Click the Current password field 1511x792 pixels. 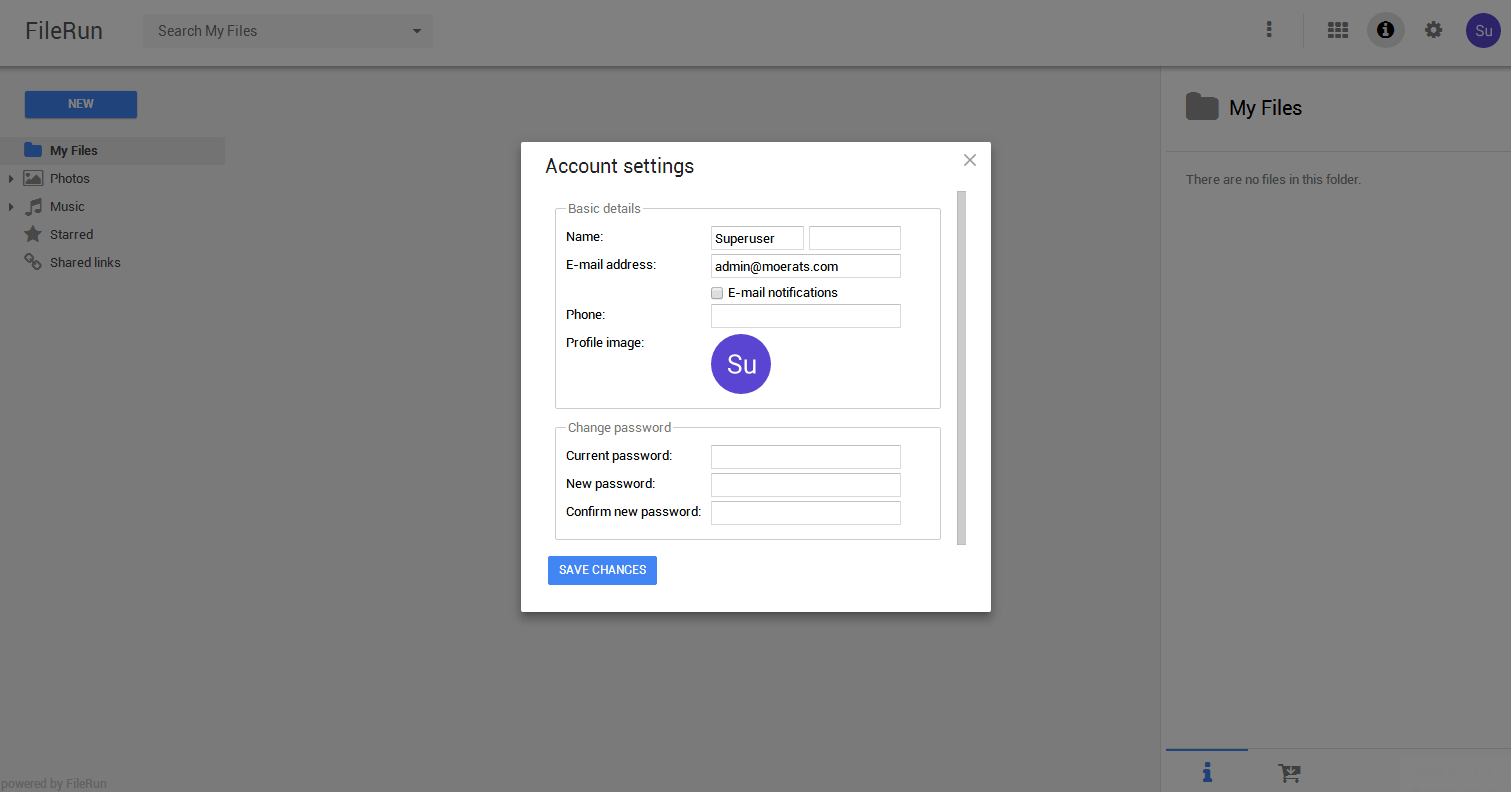806,457
